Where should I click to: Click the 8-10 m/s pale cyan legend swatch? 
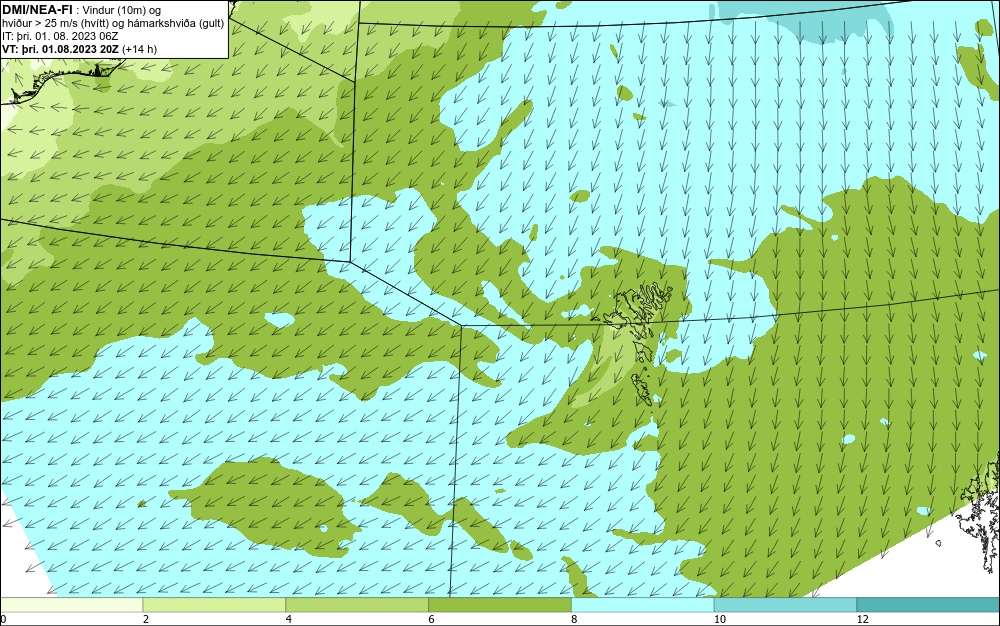pyautogui.click(x=643, y=604)
